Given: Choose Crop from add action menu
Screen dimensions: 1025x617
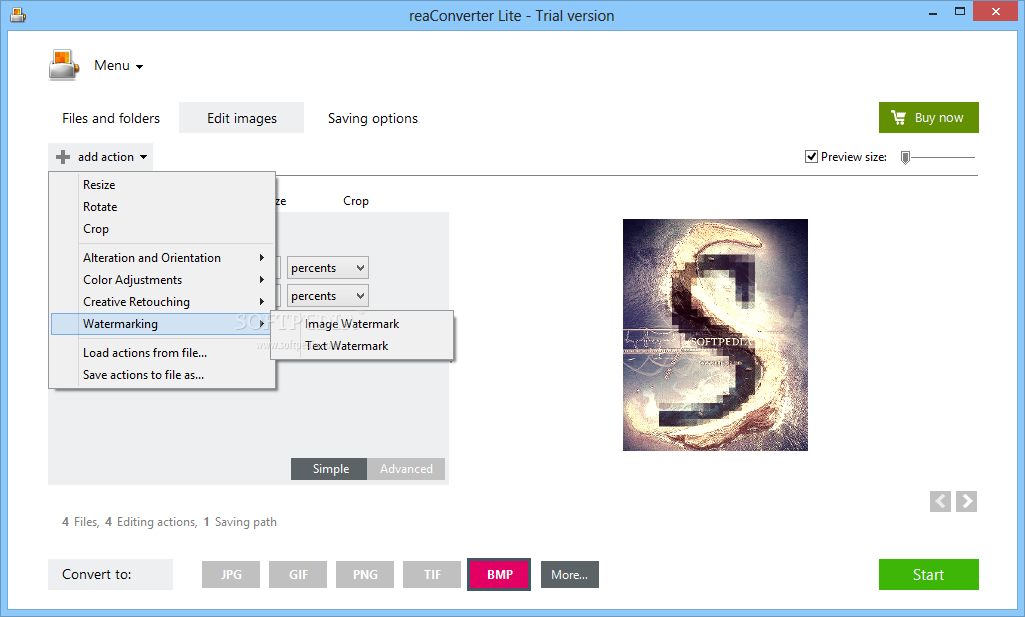Looking at the screenshot, I should 162,229.
